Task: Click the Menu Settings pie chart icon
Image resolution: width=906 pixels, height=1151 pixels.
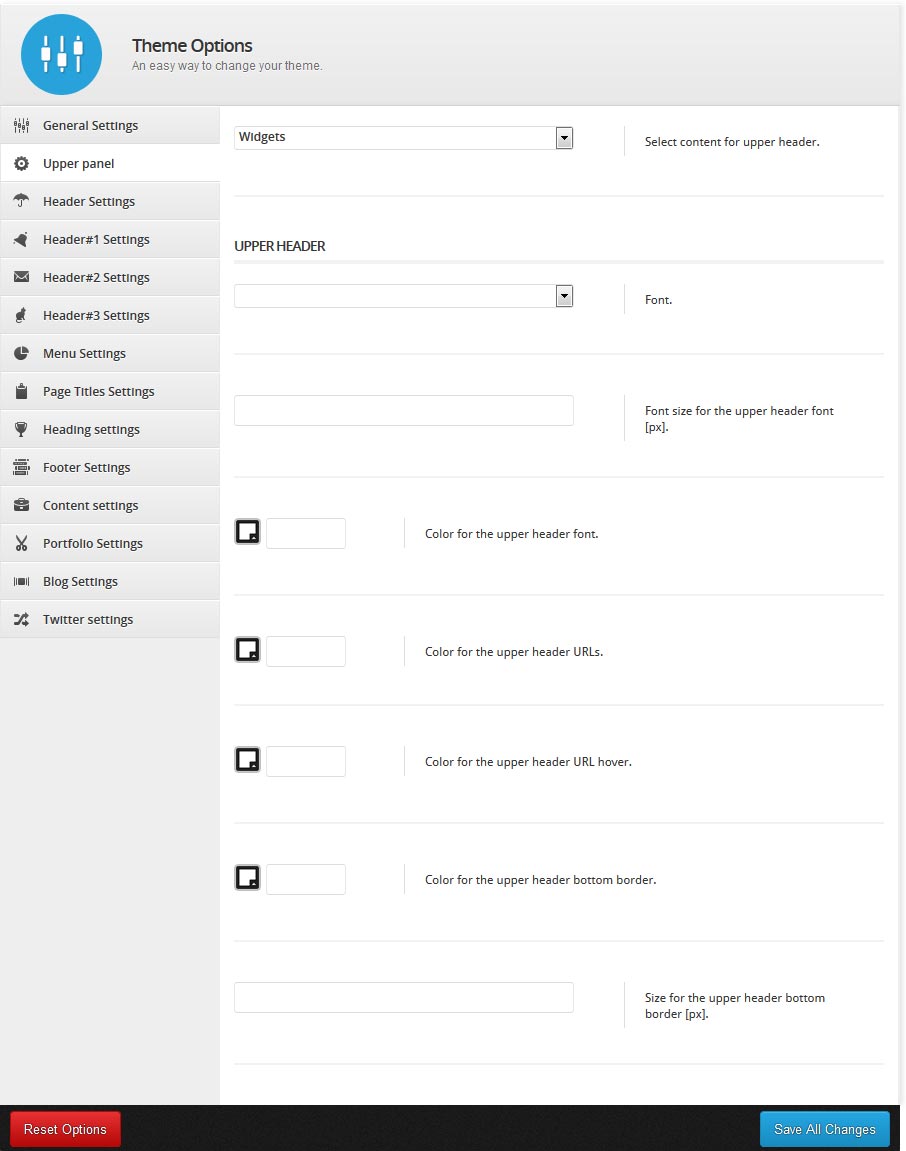Action: [21, 353]
